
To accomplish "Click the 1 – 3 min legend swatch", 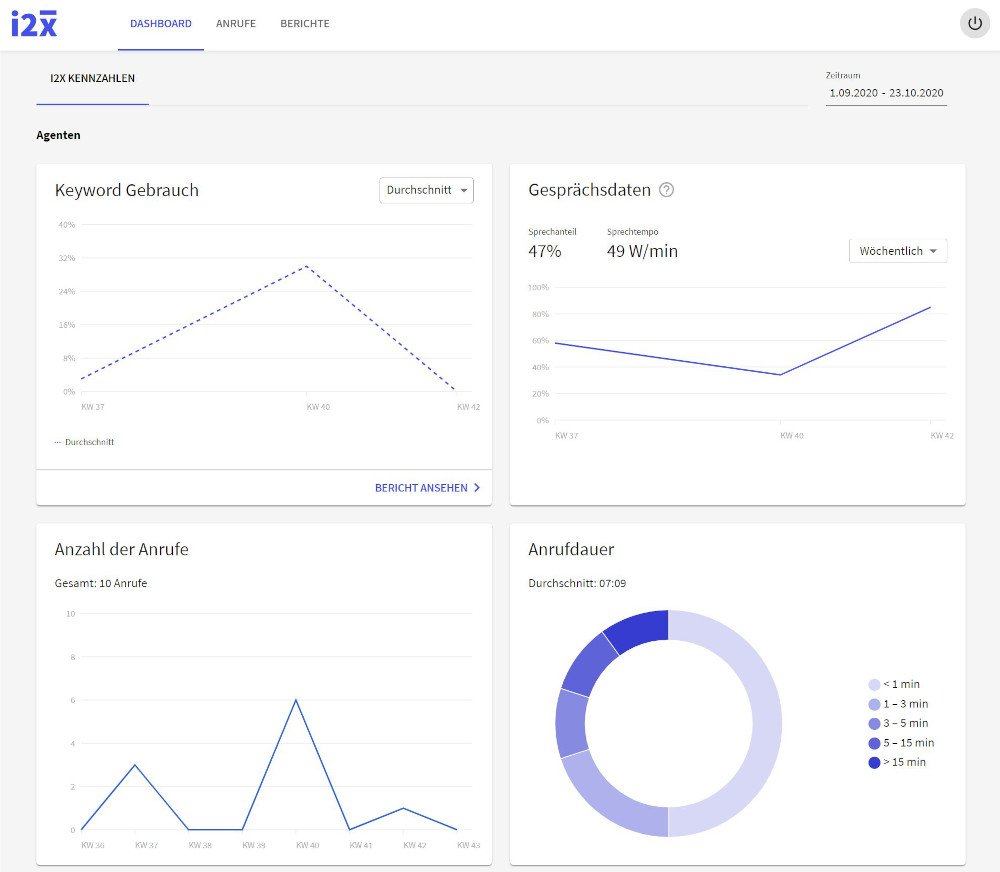I will (874, 704).
